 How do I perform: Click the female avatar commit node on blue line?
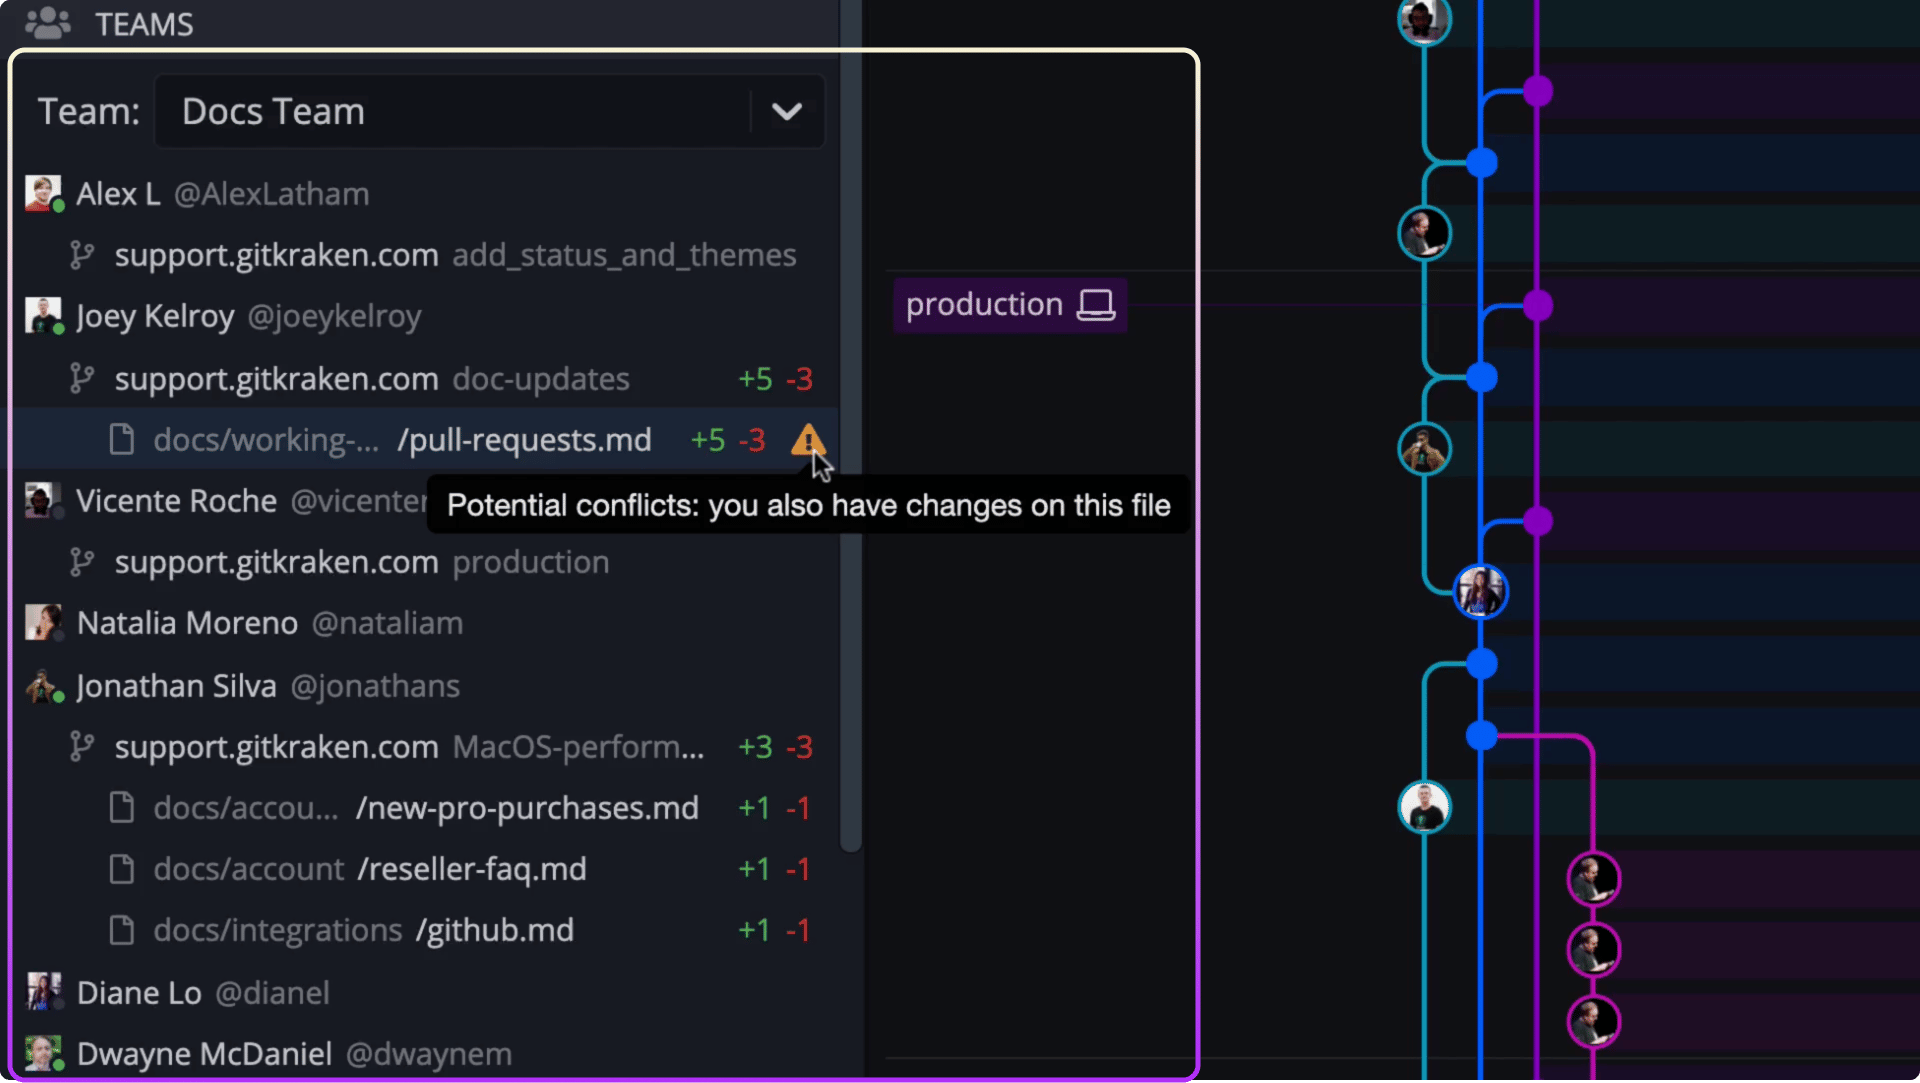1481,592
